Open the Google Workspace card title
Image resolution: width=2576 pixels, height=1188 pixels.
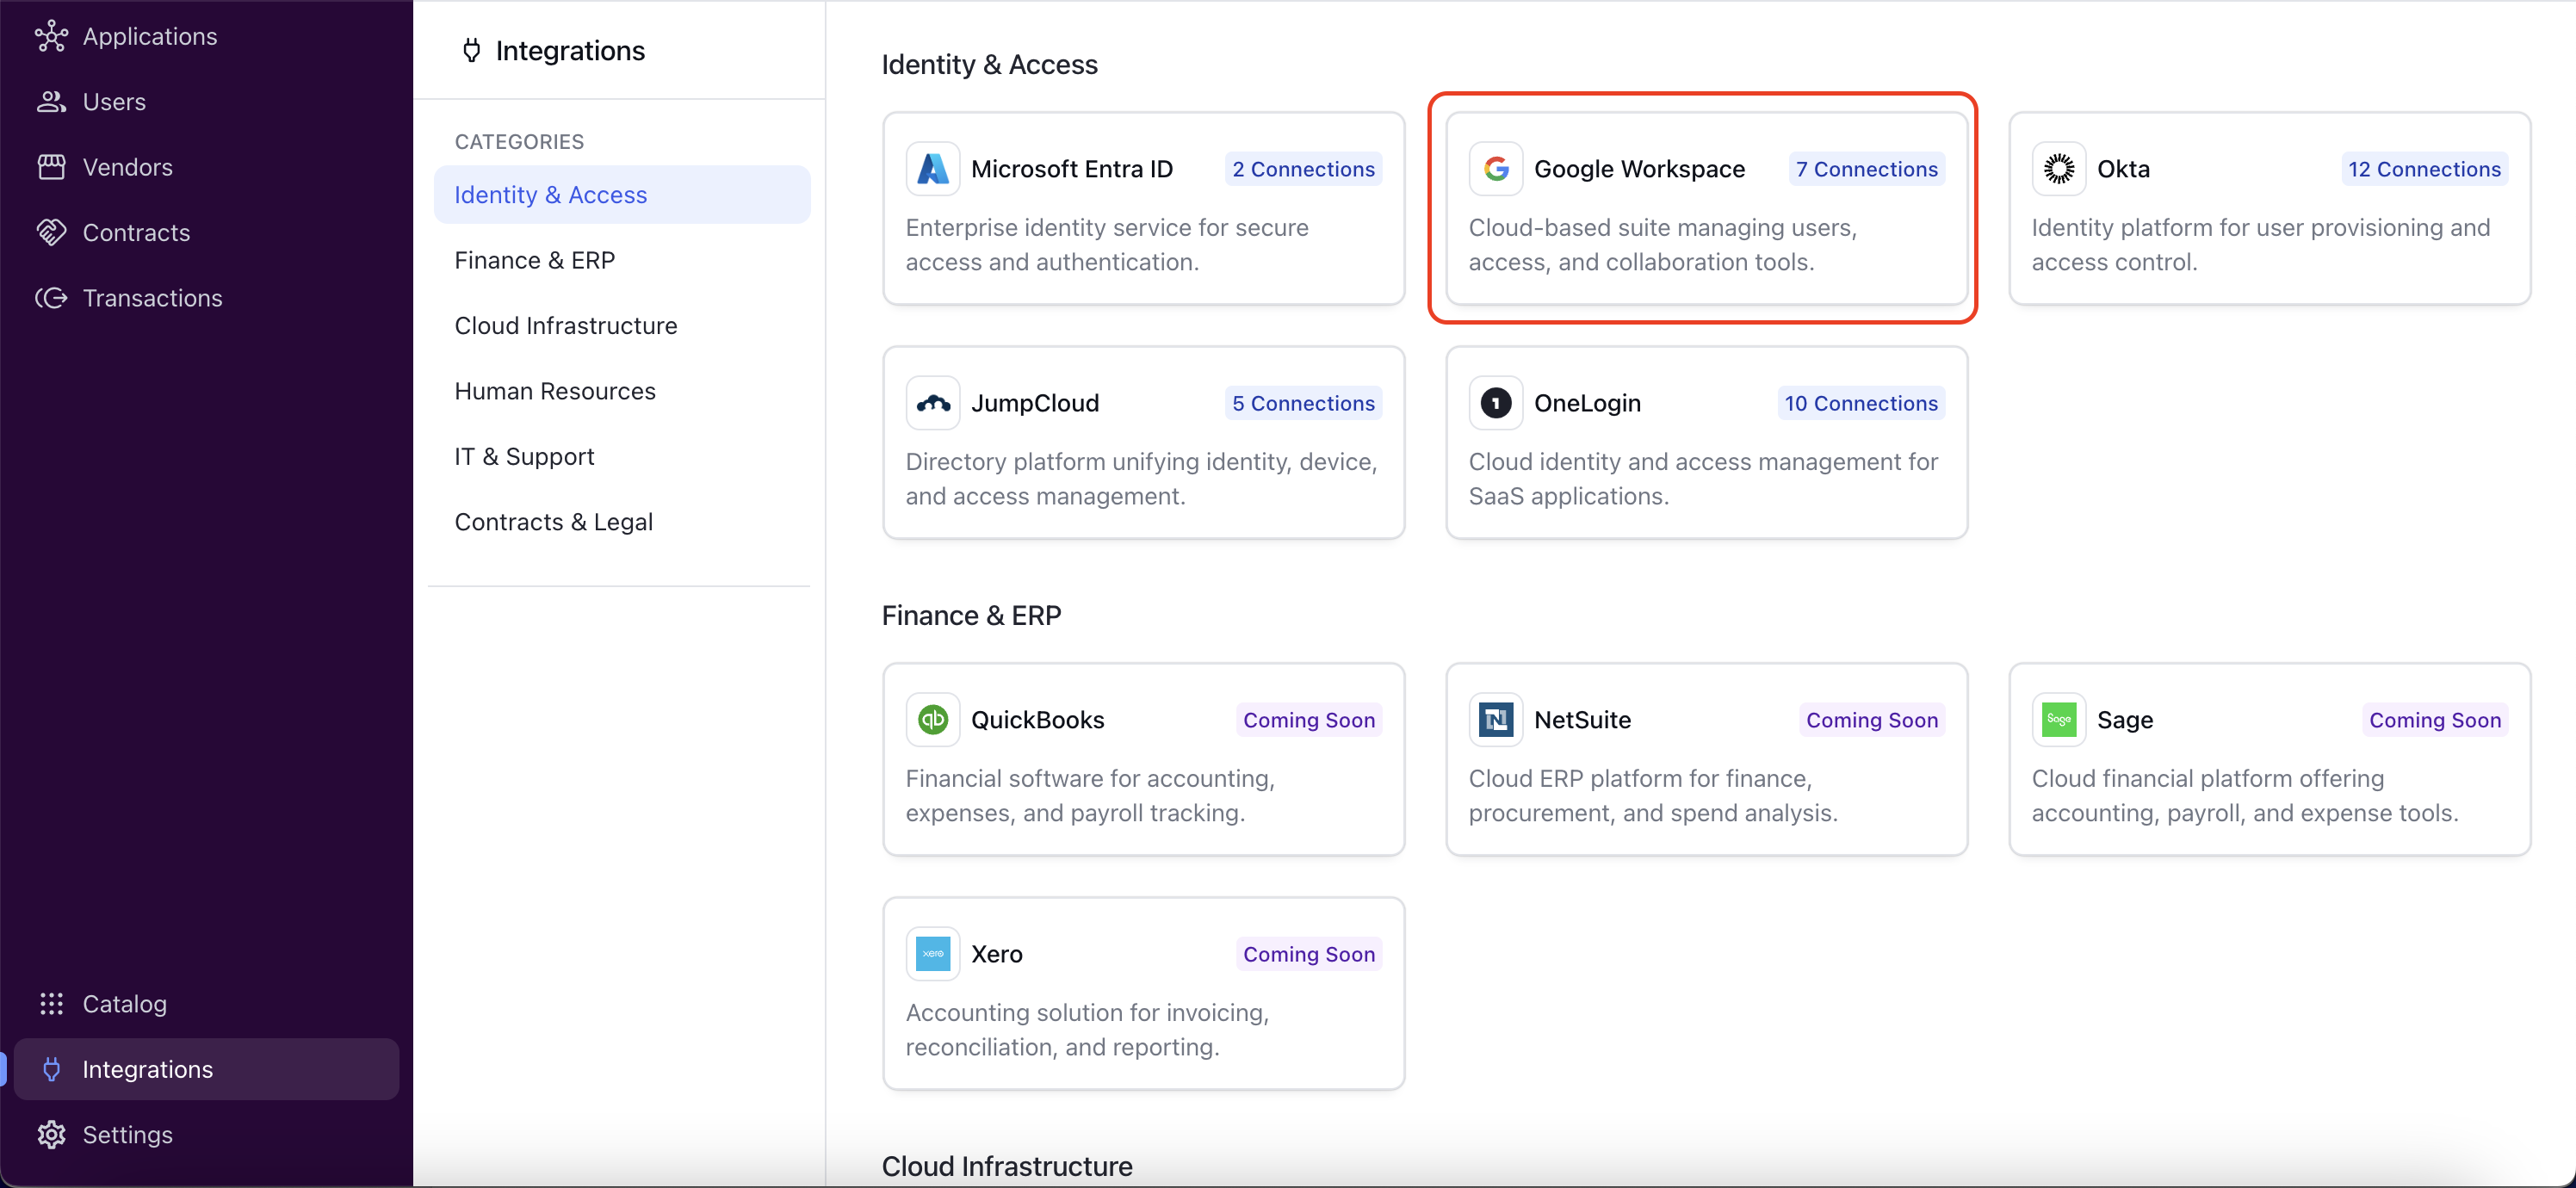[1639, 169]
